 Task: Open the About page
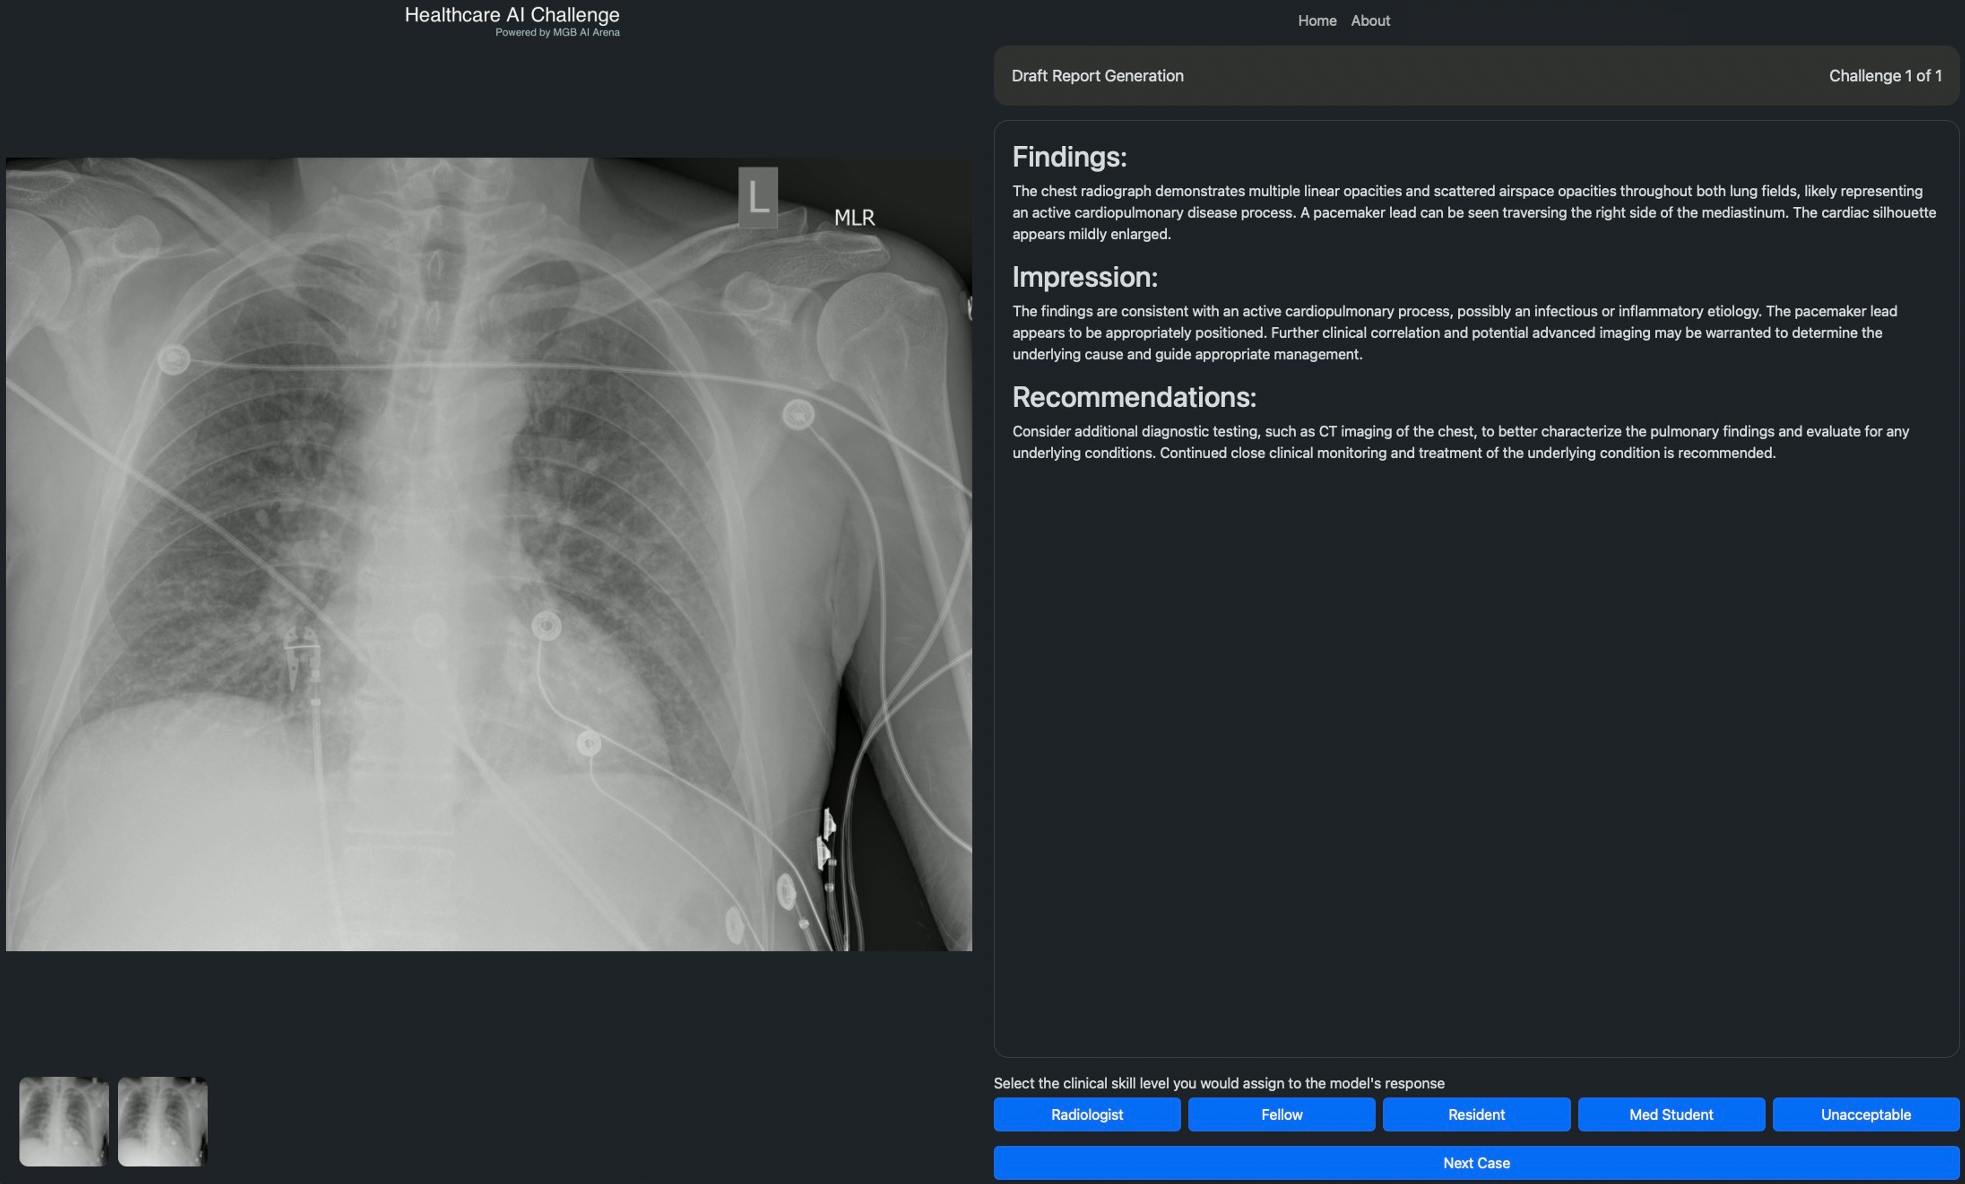point(1369,20)
